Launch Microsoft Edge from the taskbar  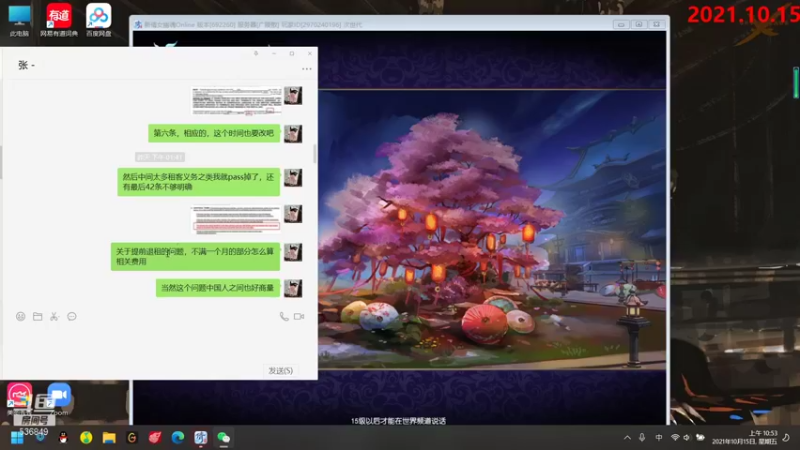tap(178, 438)
